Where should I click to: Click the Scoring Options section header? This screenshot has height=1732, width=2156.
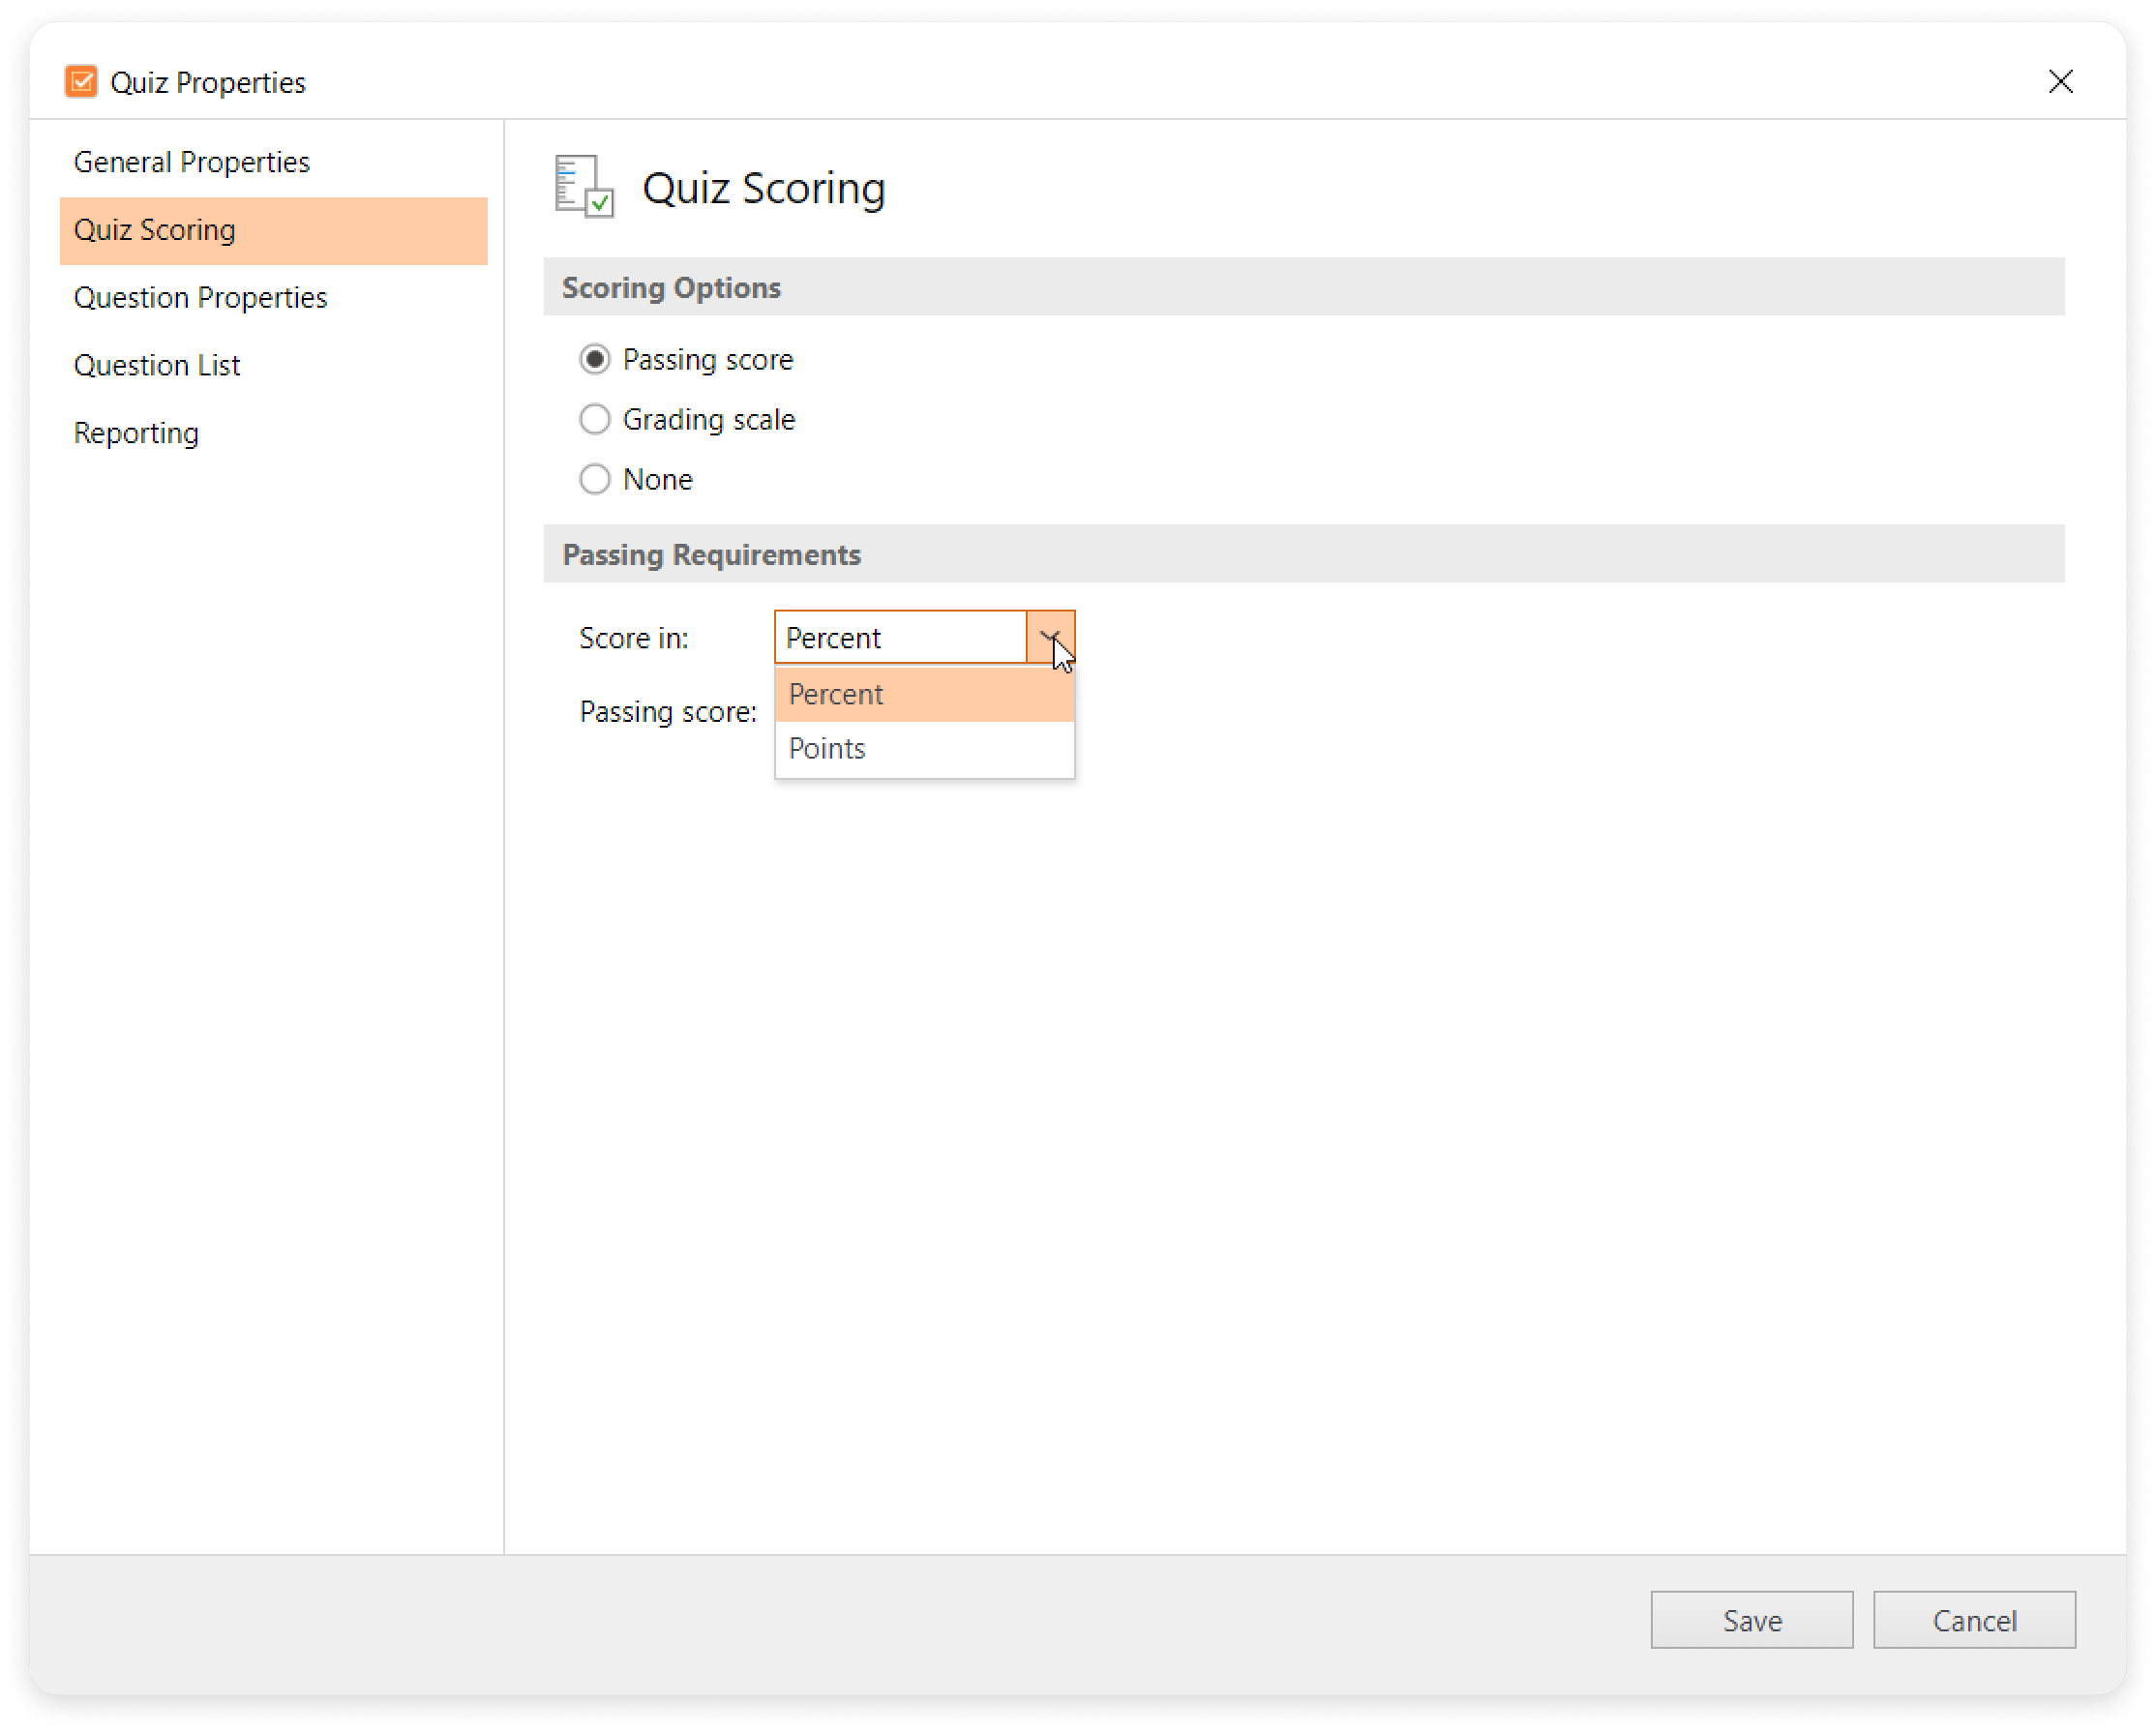click(x=671, y=288)
